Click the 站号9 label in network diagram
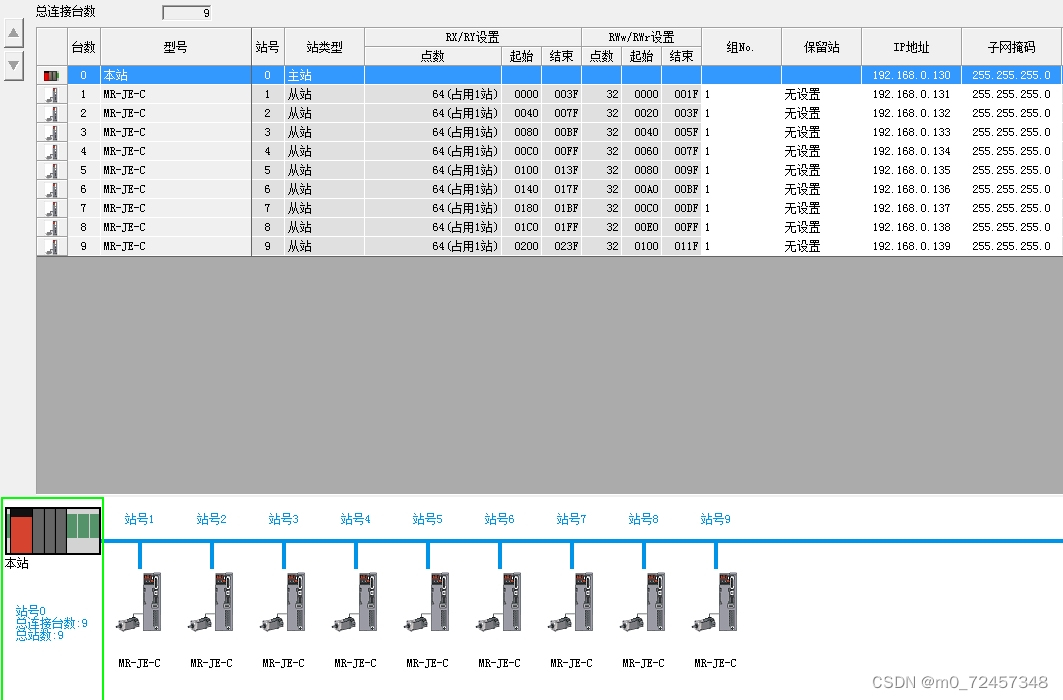1063x700 pixels. click(x=715, y=519)
